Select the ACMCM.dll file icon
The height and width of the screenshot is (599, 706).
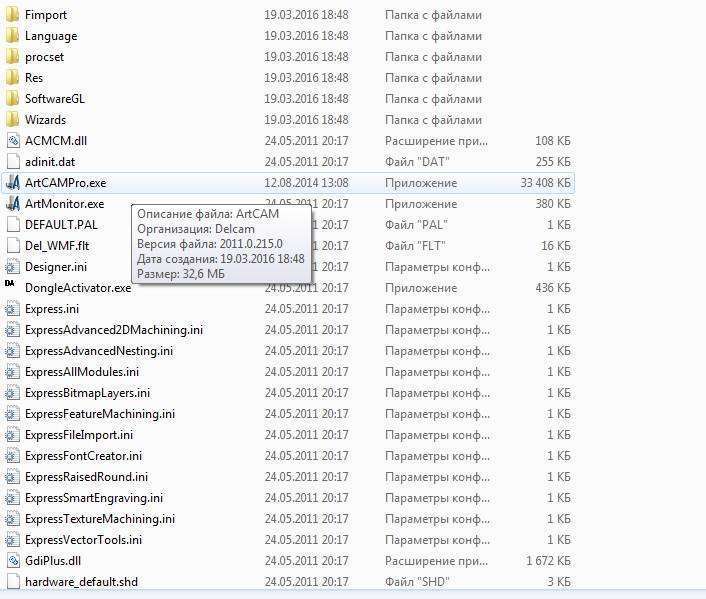point(12,141)
